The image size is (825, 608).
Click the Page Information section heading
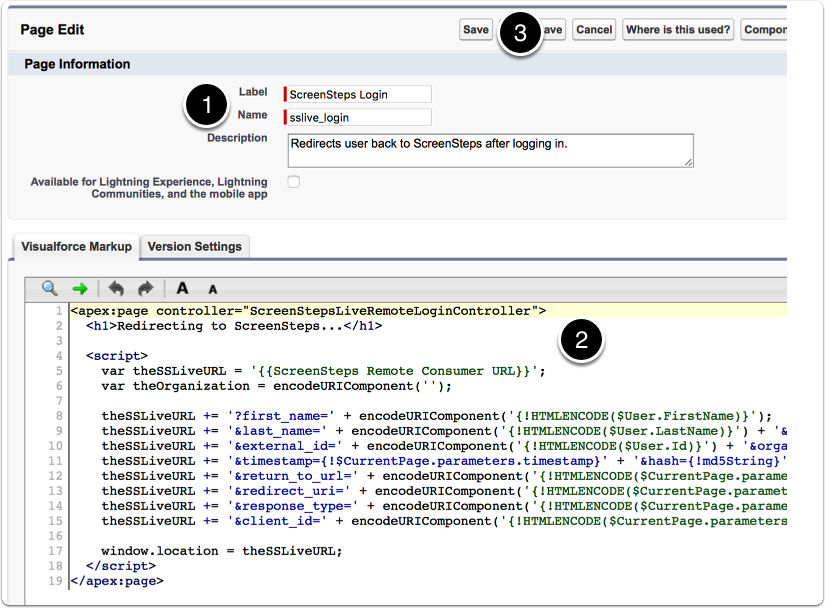pyautogui.click(x=77, y=64)
